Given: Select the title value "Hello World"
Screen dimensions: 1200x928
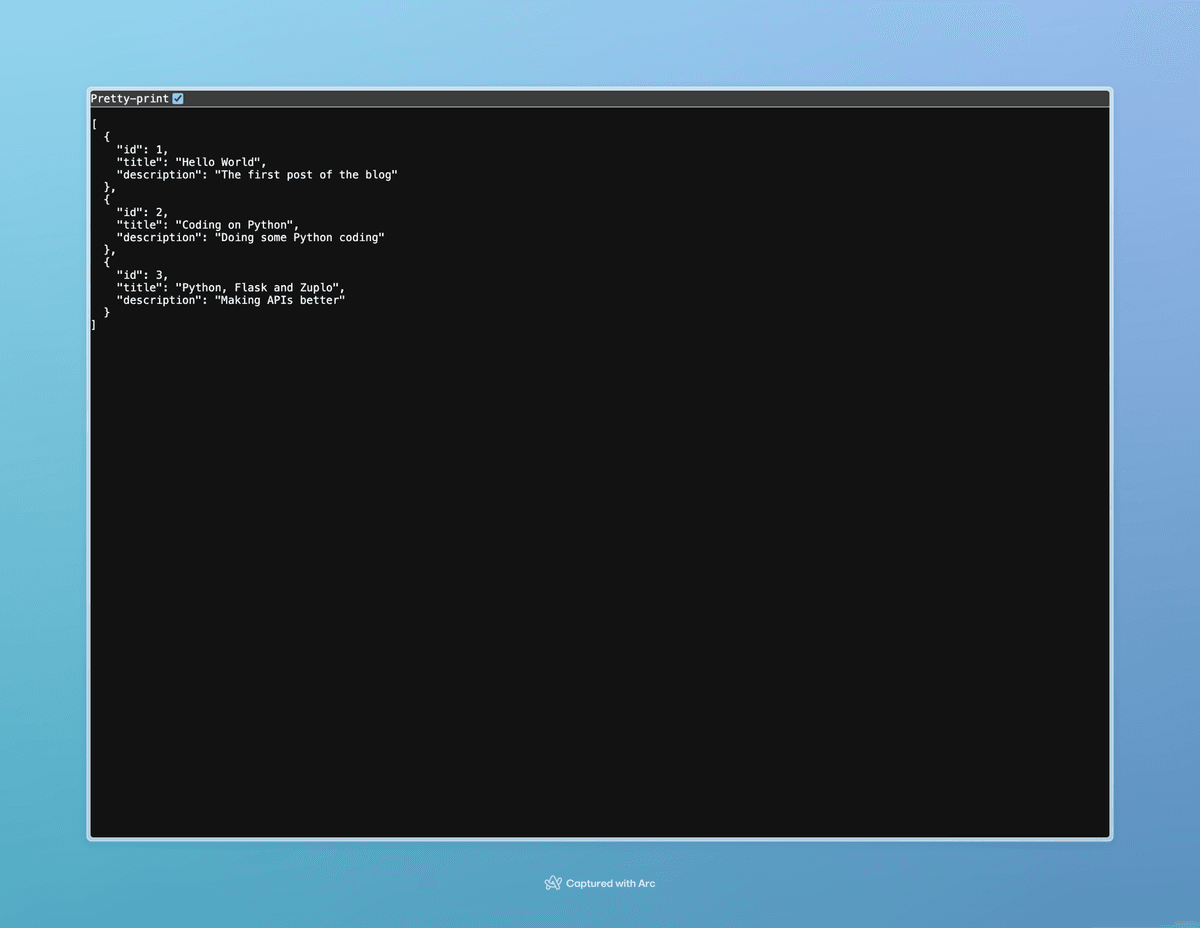Looking at the screenshot, I should [x=220, y=162].
